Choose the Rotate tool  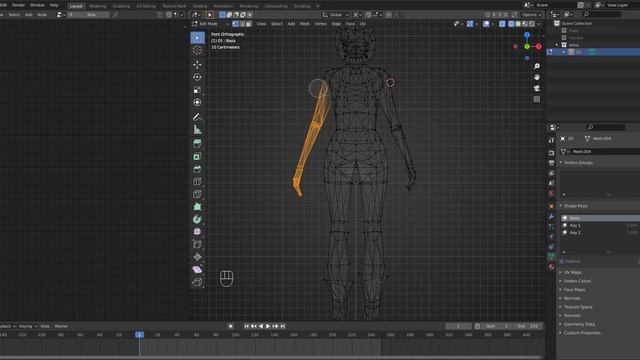(197, 77)
